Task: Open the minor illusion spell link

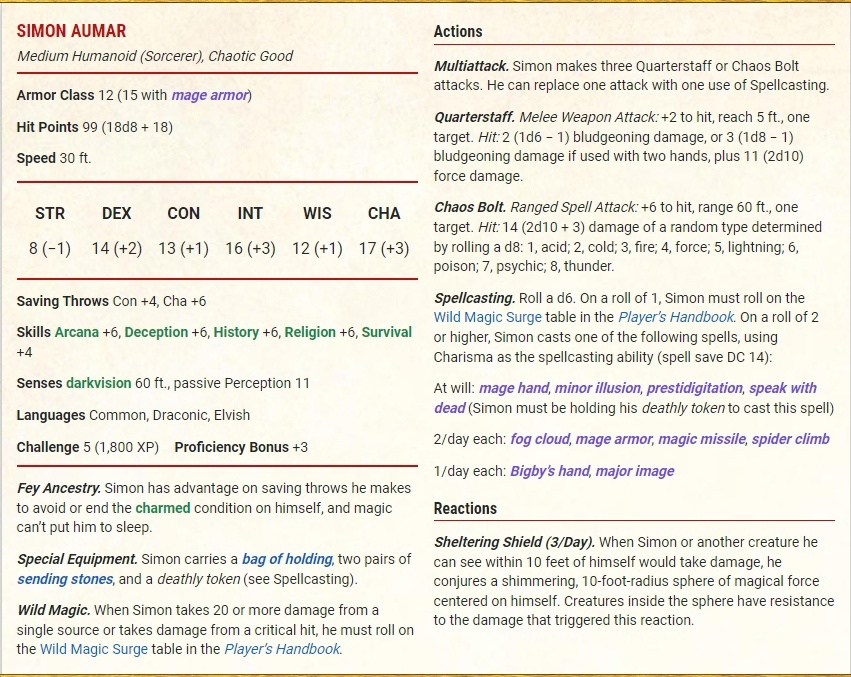Action: coord(598,388)
